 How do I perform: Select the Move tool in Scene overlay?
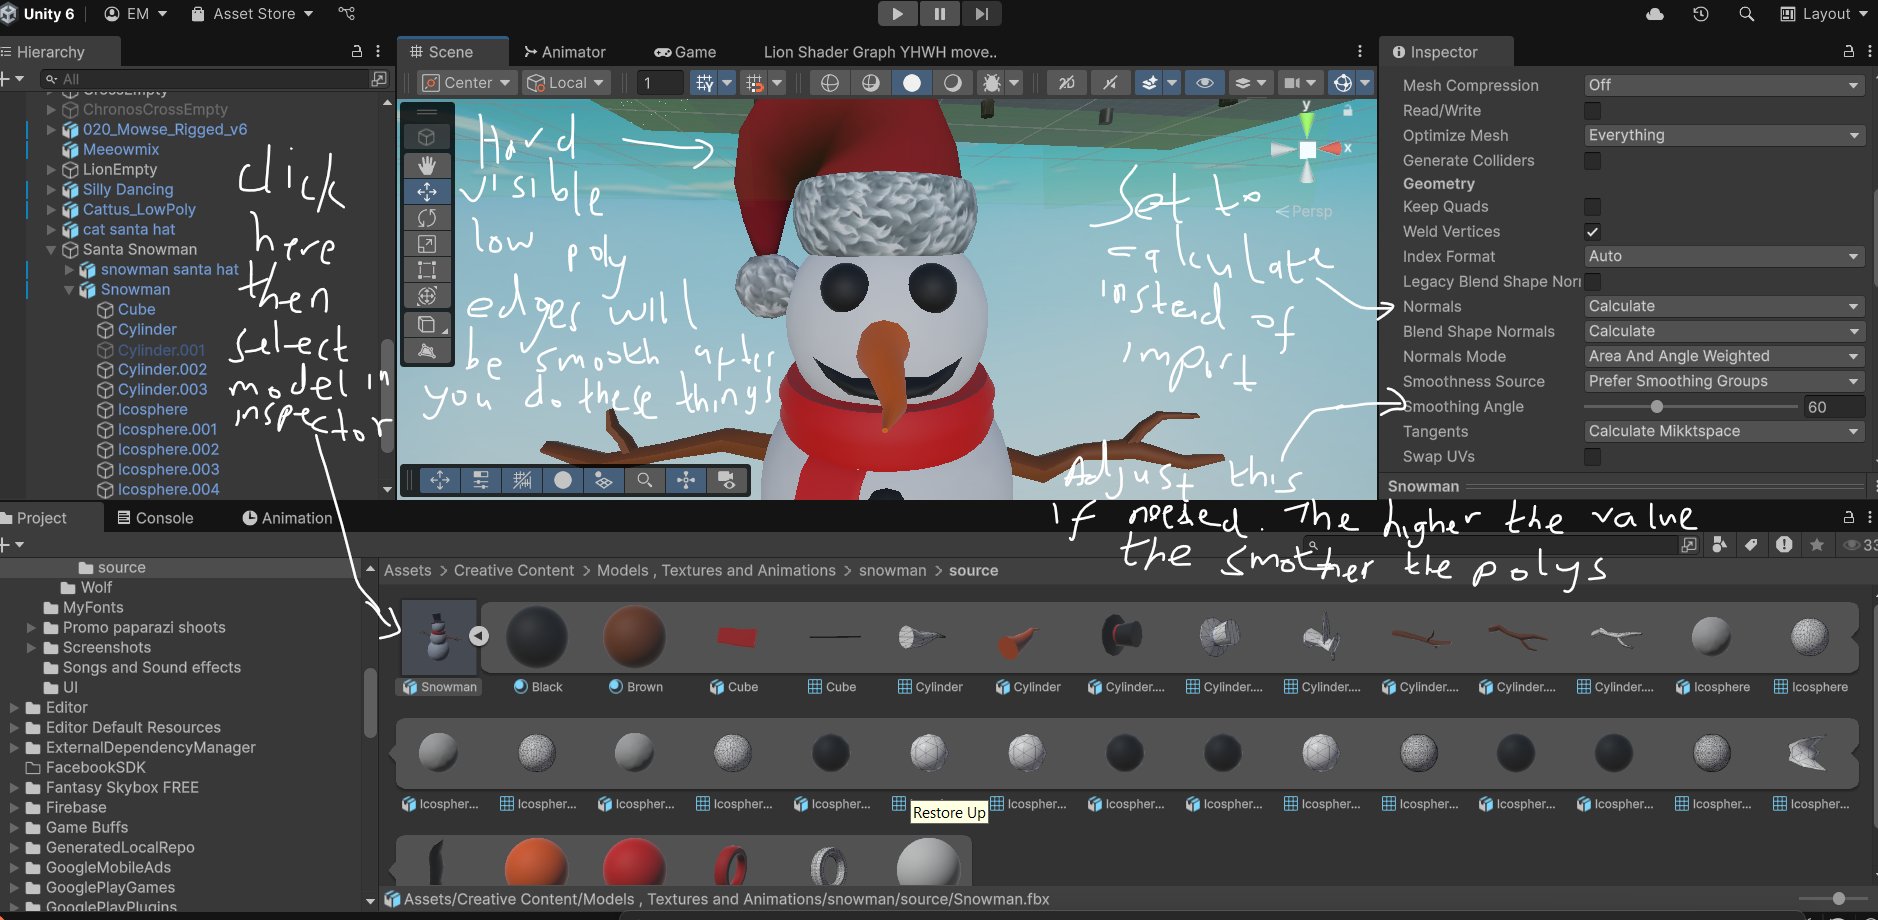[427, 191]
